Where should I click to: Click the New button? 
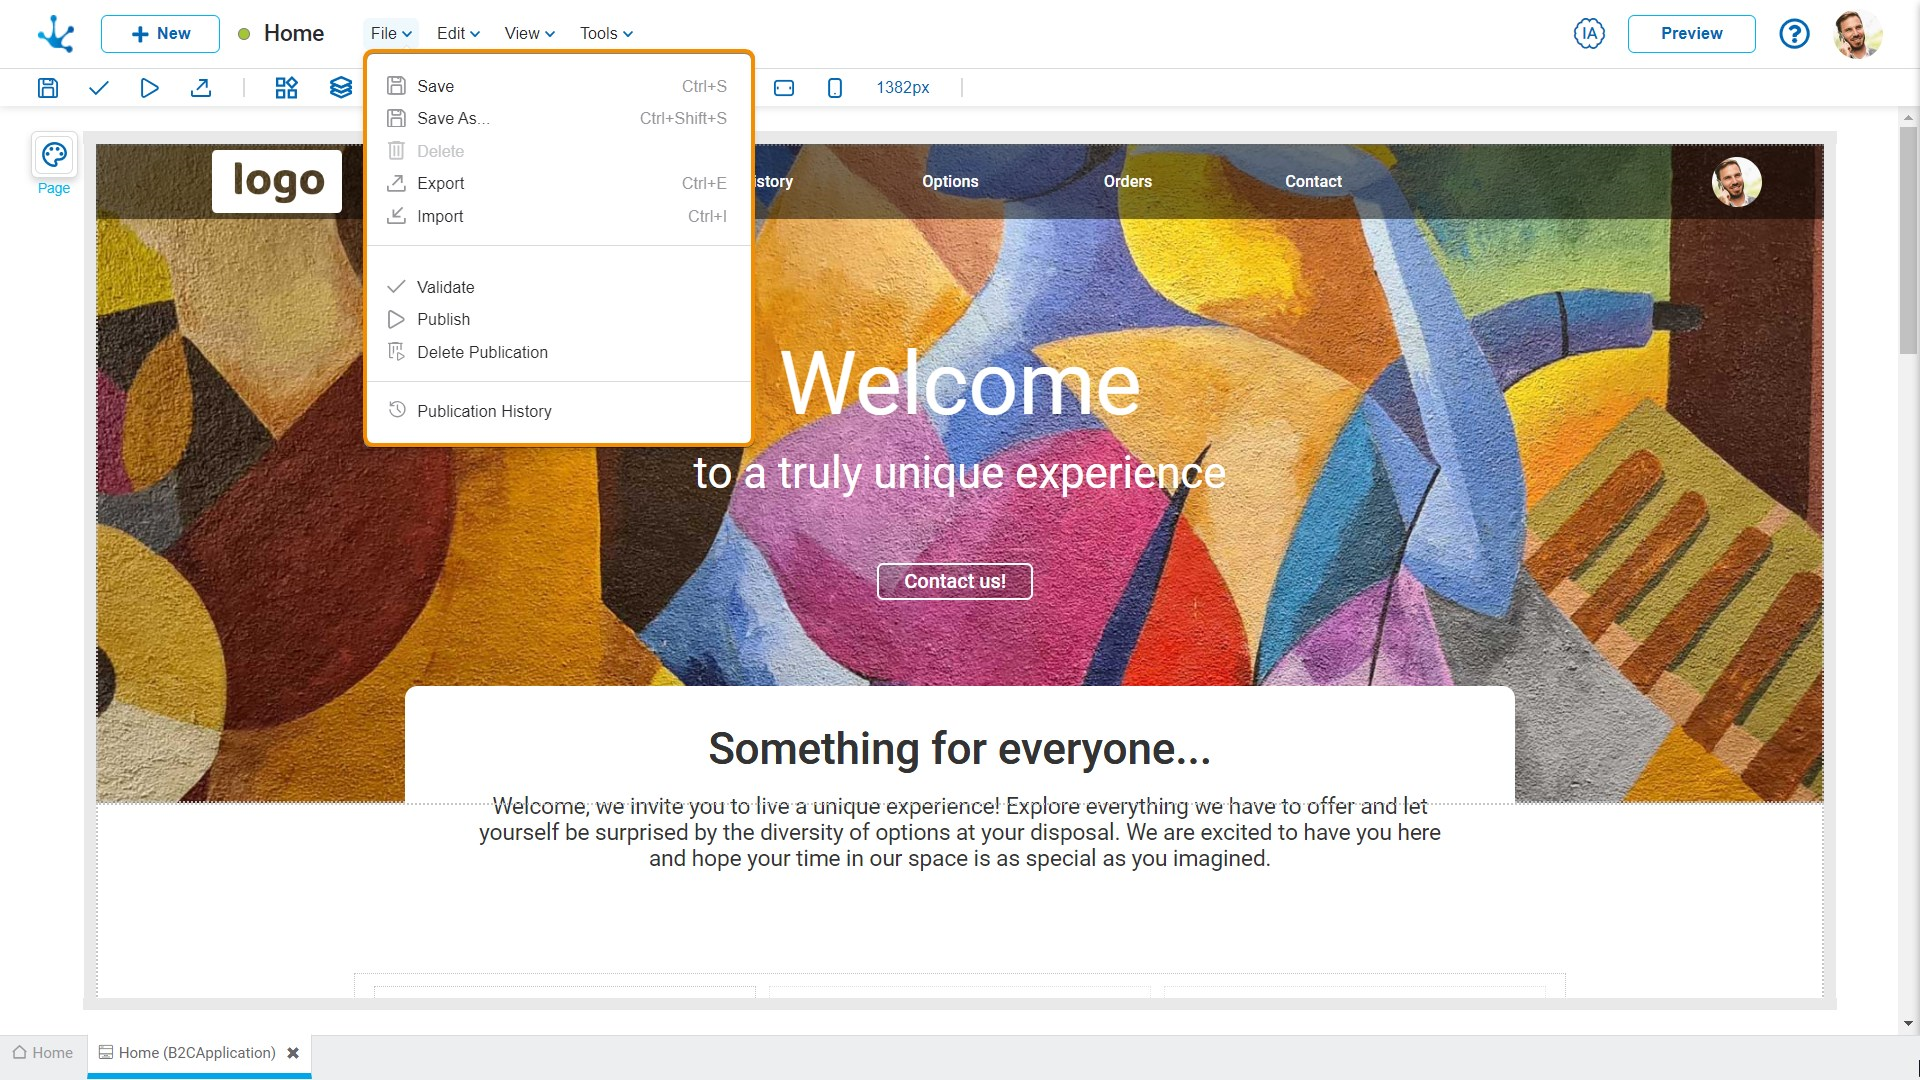coord(160,33)
